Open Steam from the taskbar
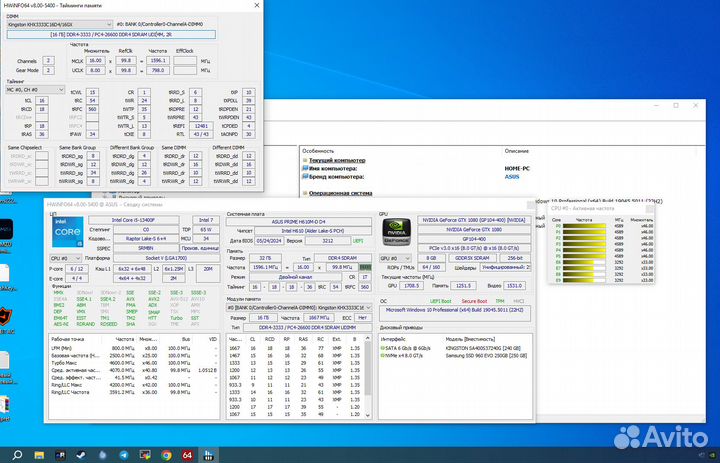 pyautogui.click(x=81, y=455)
